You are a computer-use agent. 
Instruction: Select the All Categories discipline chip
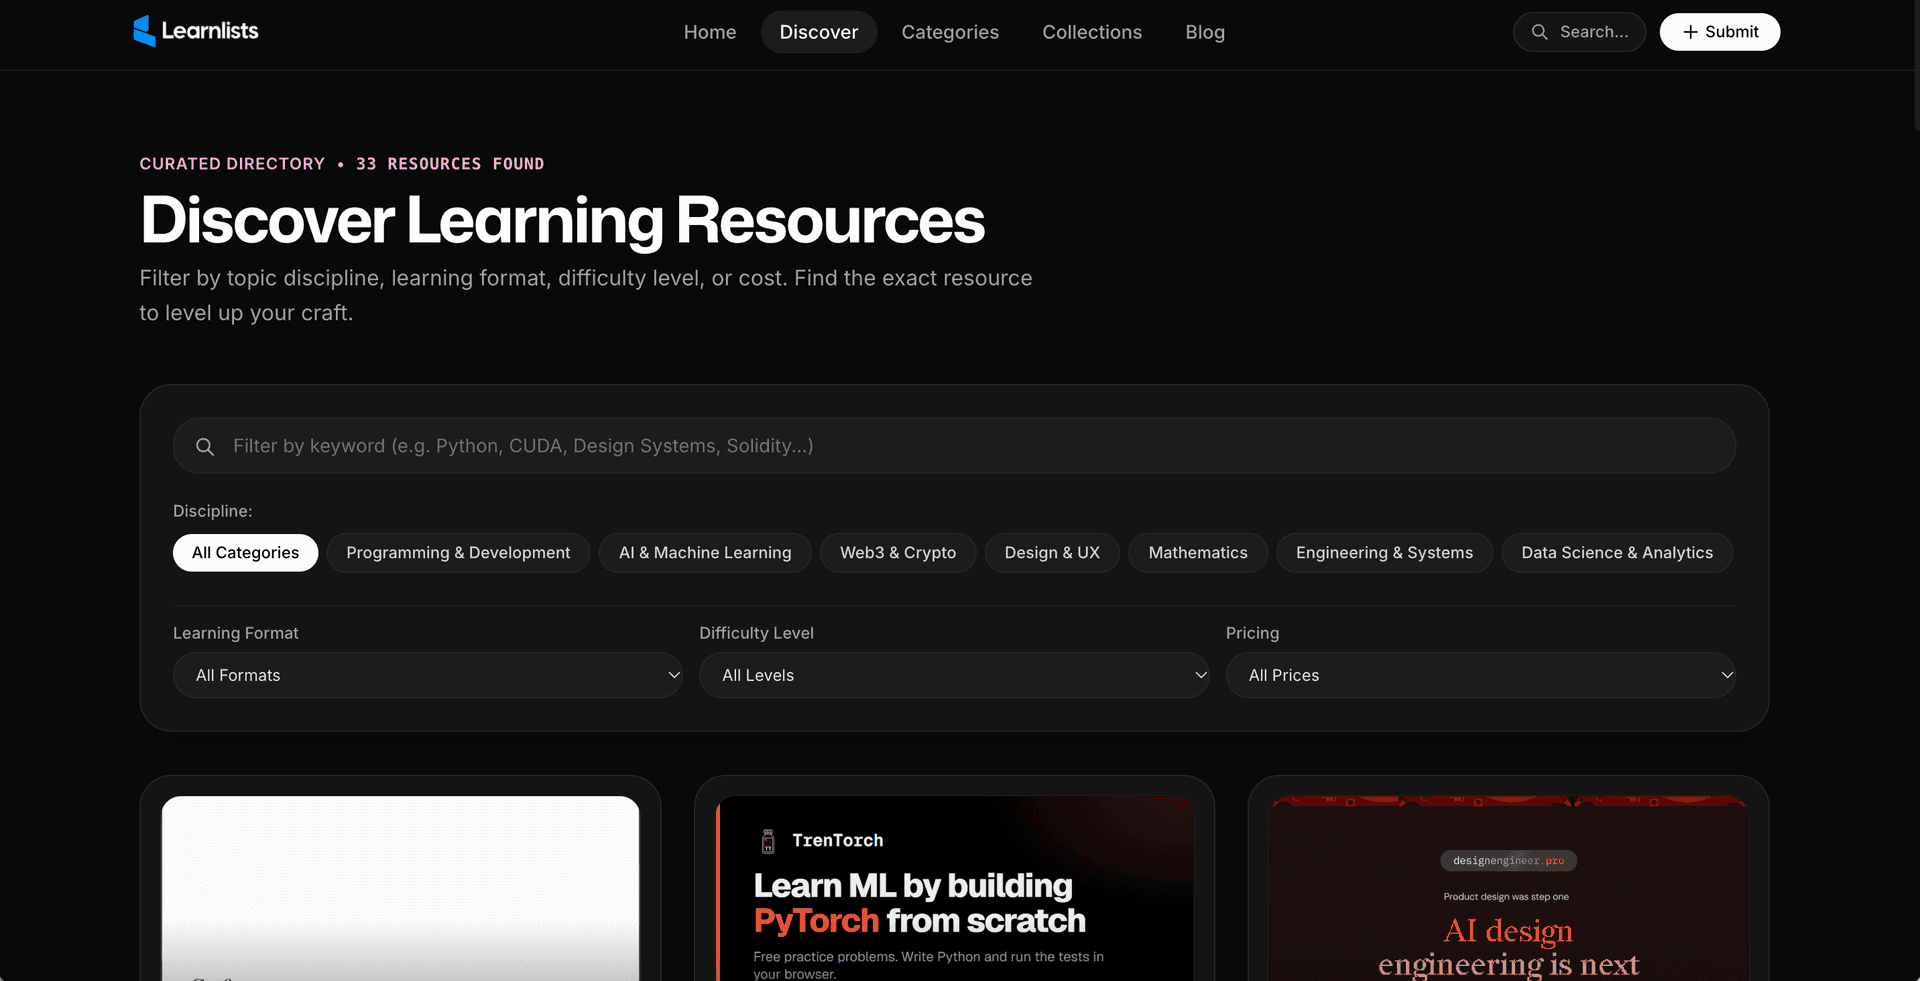245,552
